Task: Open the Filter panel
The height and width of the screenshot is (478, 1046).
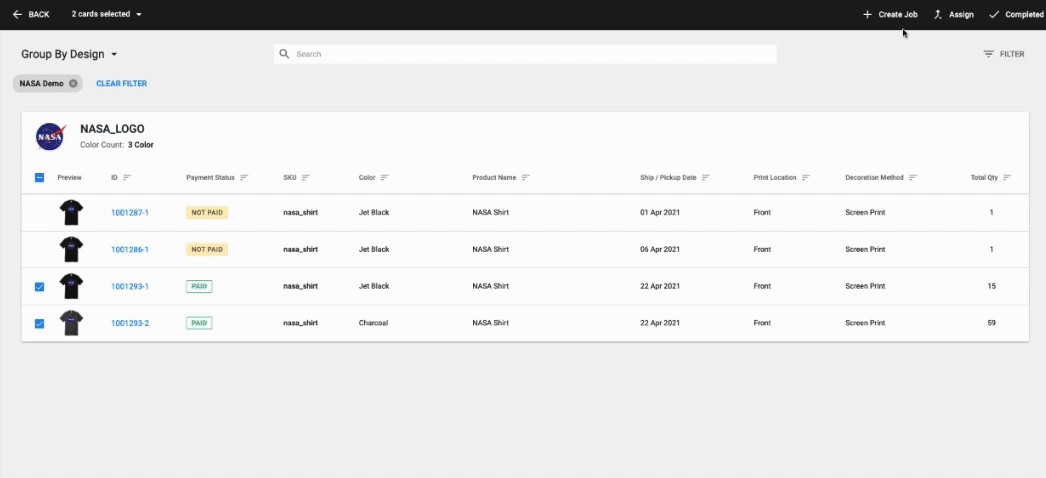Action: click(x=1004, y=54)
